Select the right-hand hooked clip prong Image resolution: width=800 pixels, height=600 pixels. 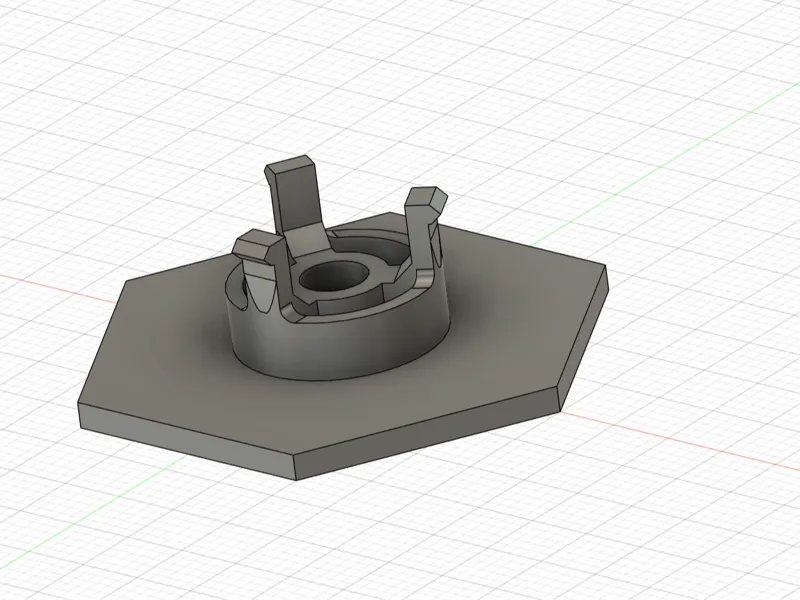(x=423, y=230)
